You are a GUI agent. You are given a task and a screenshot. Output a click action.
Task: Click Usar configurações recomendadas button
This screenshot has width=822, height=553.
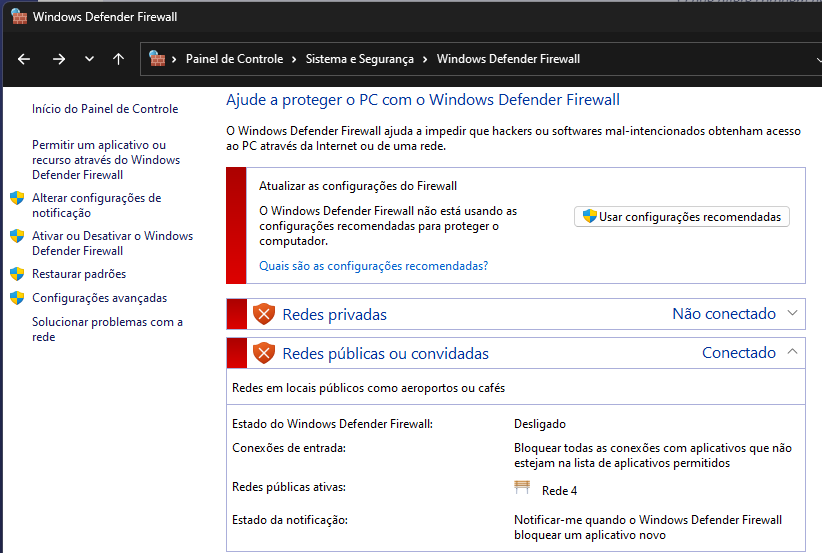coord(682,216)
